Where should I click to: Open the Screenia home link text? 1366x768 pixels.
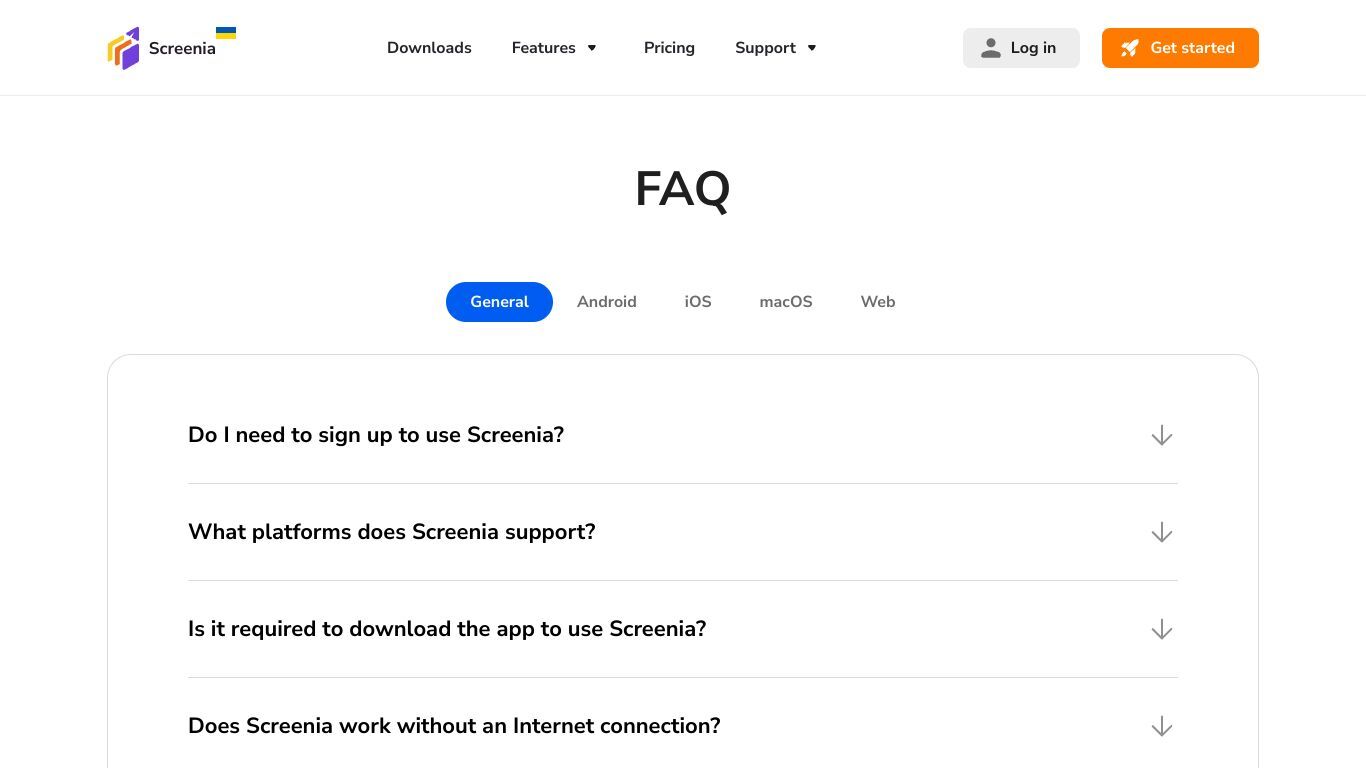tap(182, 48)
